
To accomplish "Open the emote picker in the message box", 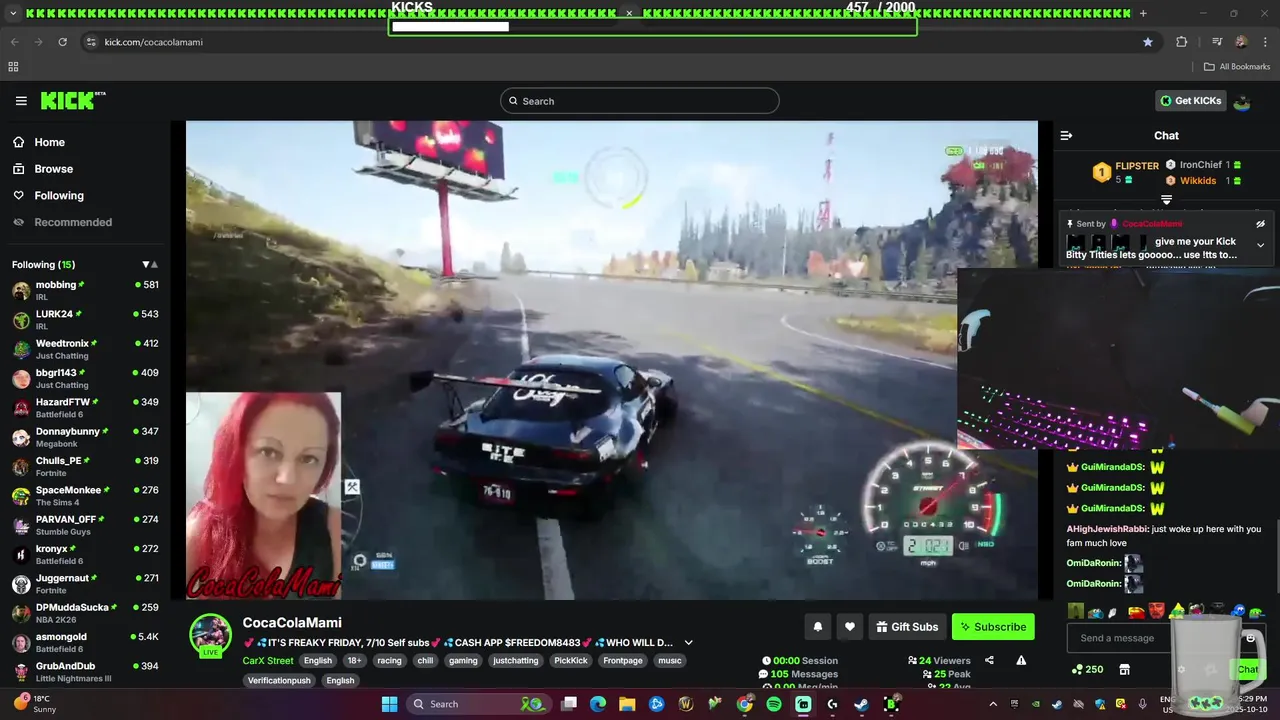I will 1250,638.
